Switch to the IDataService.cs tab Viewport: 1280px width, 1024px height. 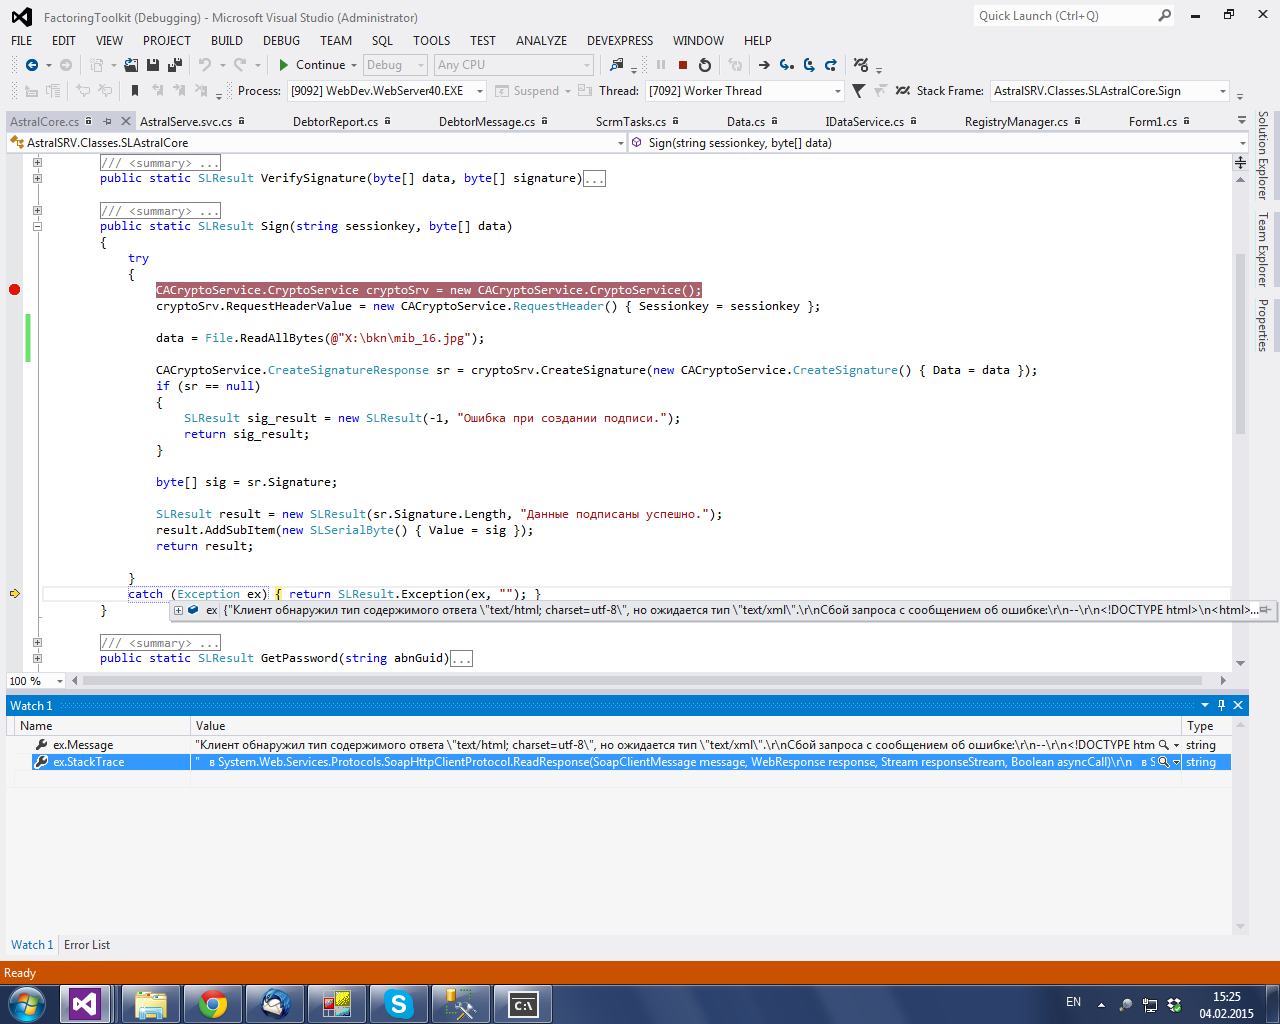tap(865, 122)
